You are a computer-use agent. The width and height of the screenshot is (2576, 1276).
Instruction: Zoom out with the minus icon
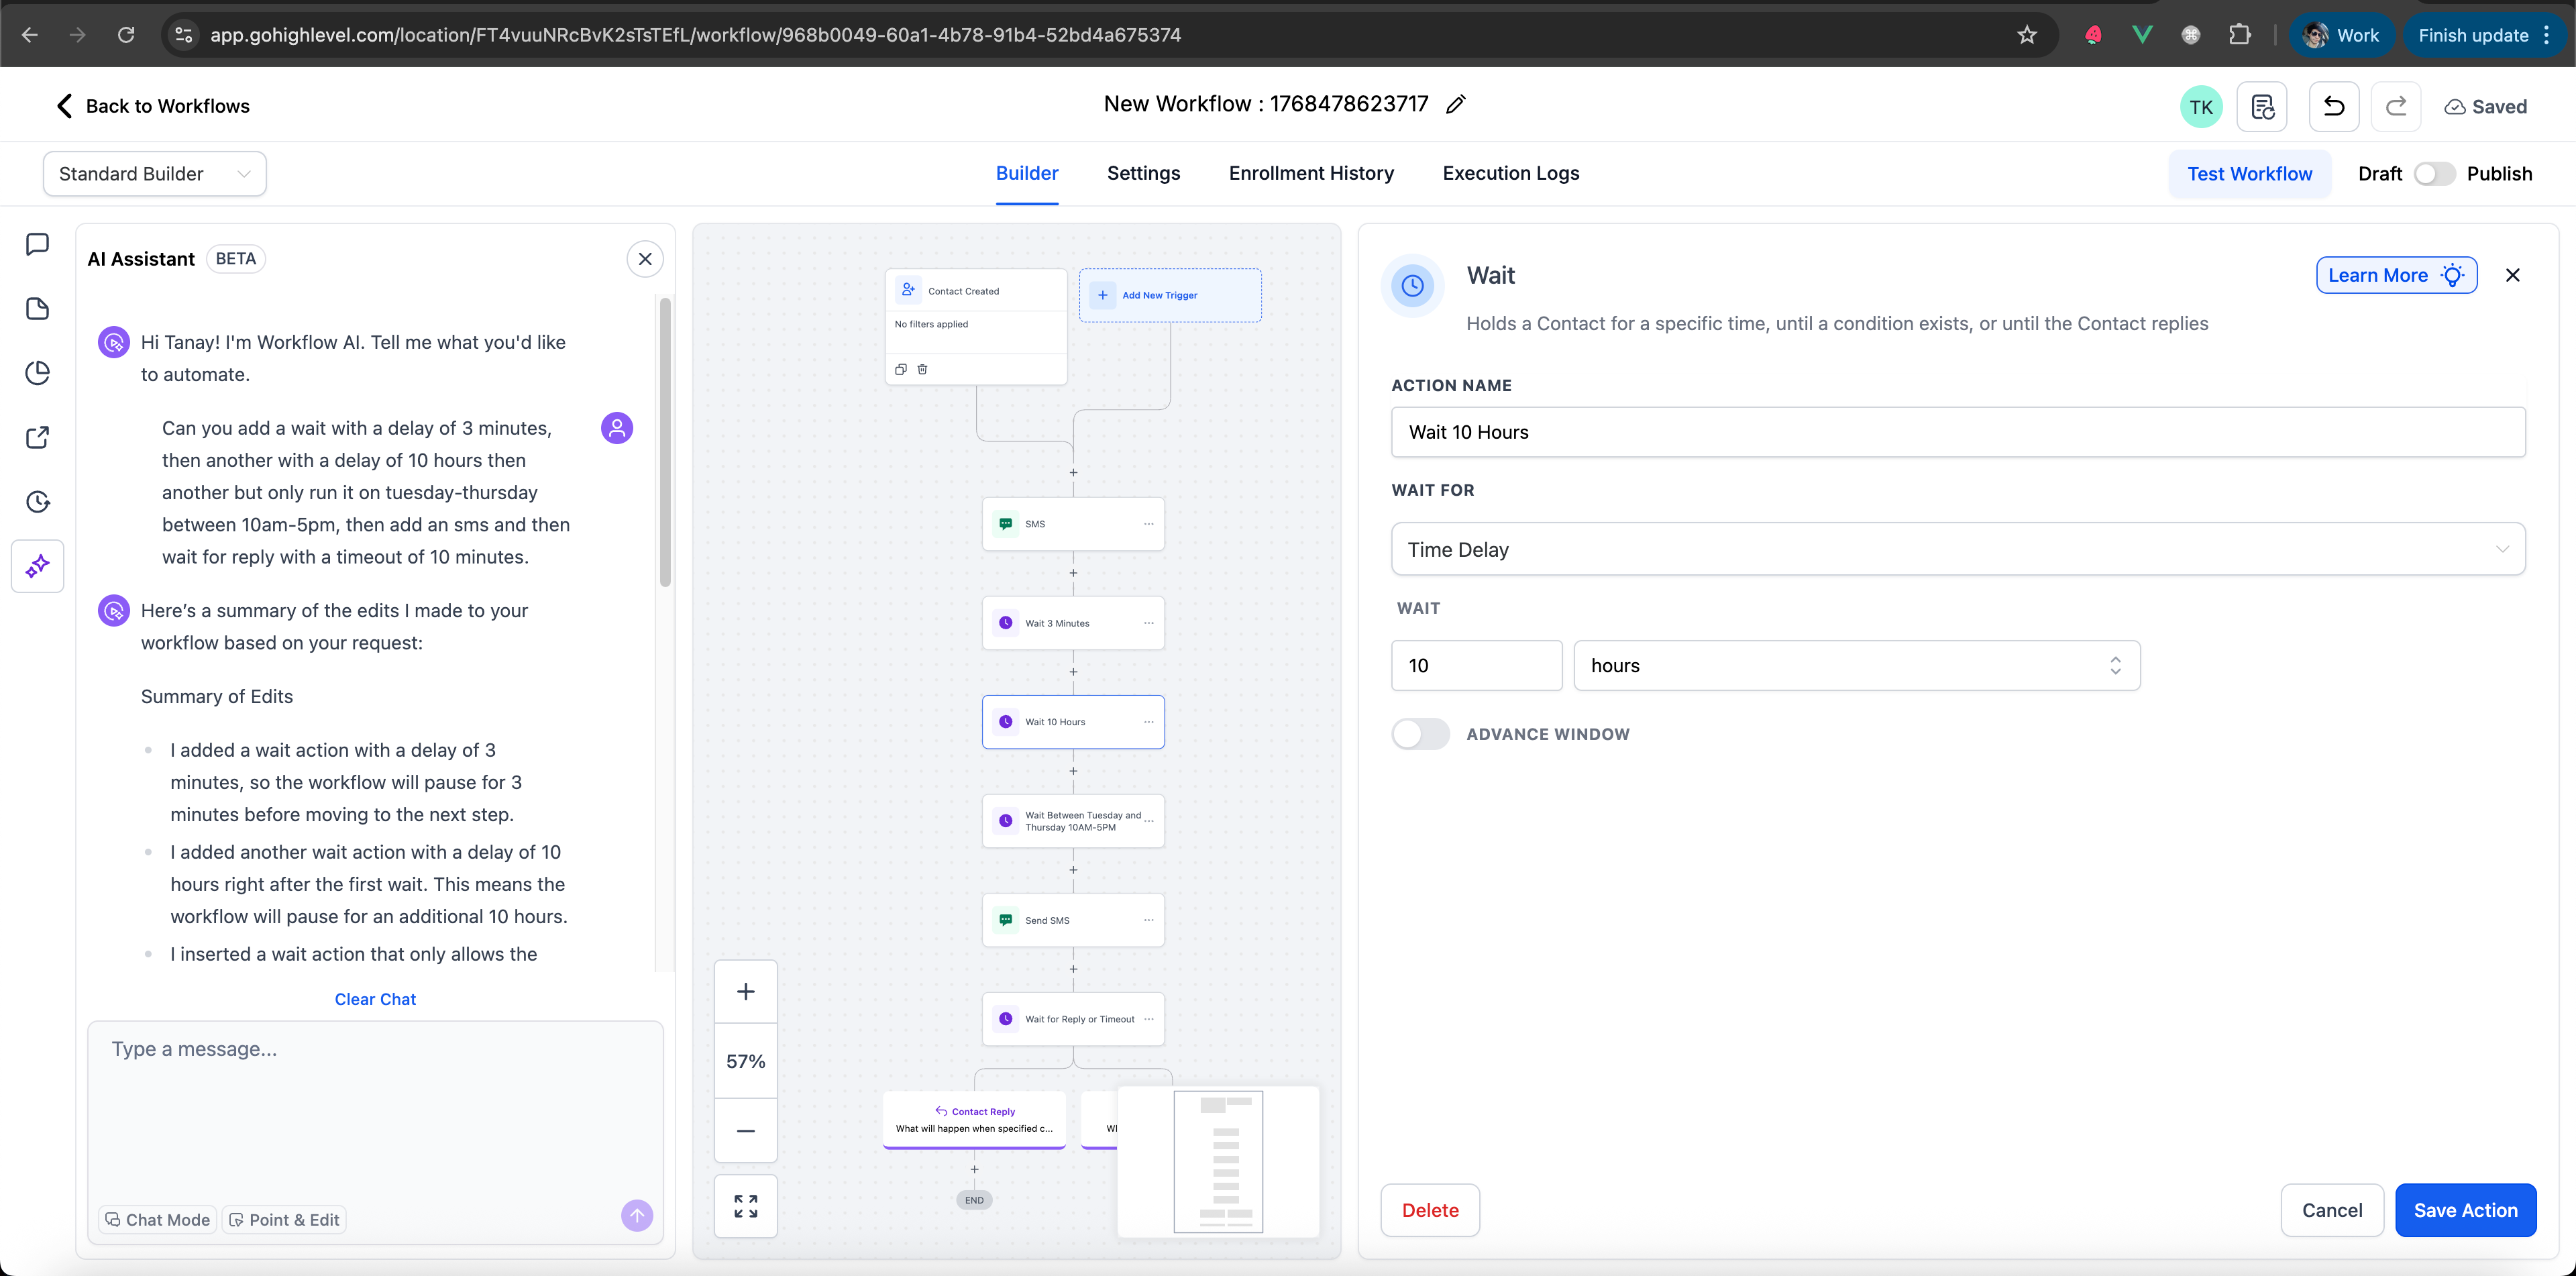click(x=745, y=1131)
